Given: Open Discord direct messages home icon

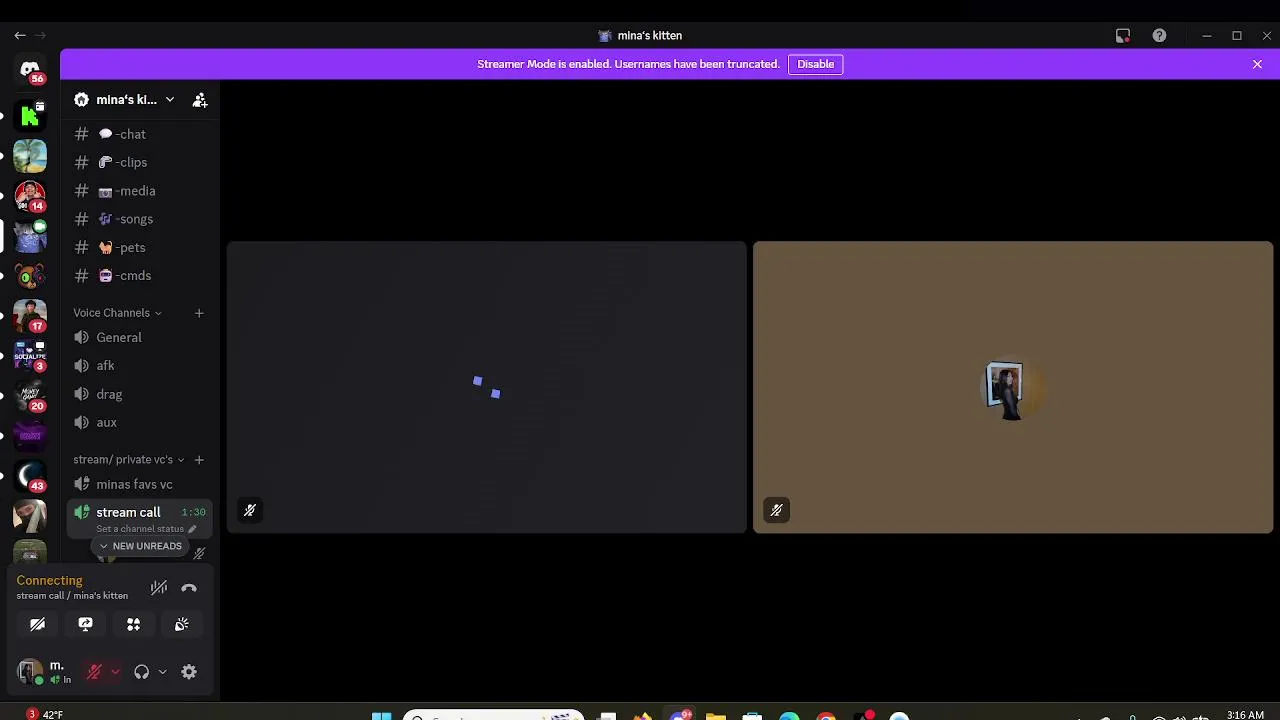Looking at the screenshot, I should (30, 69).
